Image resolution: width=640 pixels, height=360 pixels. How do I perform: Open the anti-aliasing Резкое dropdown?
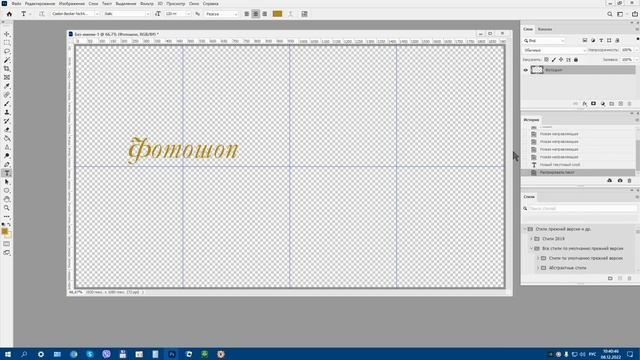point(222,14)
